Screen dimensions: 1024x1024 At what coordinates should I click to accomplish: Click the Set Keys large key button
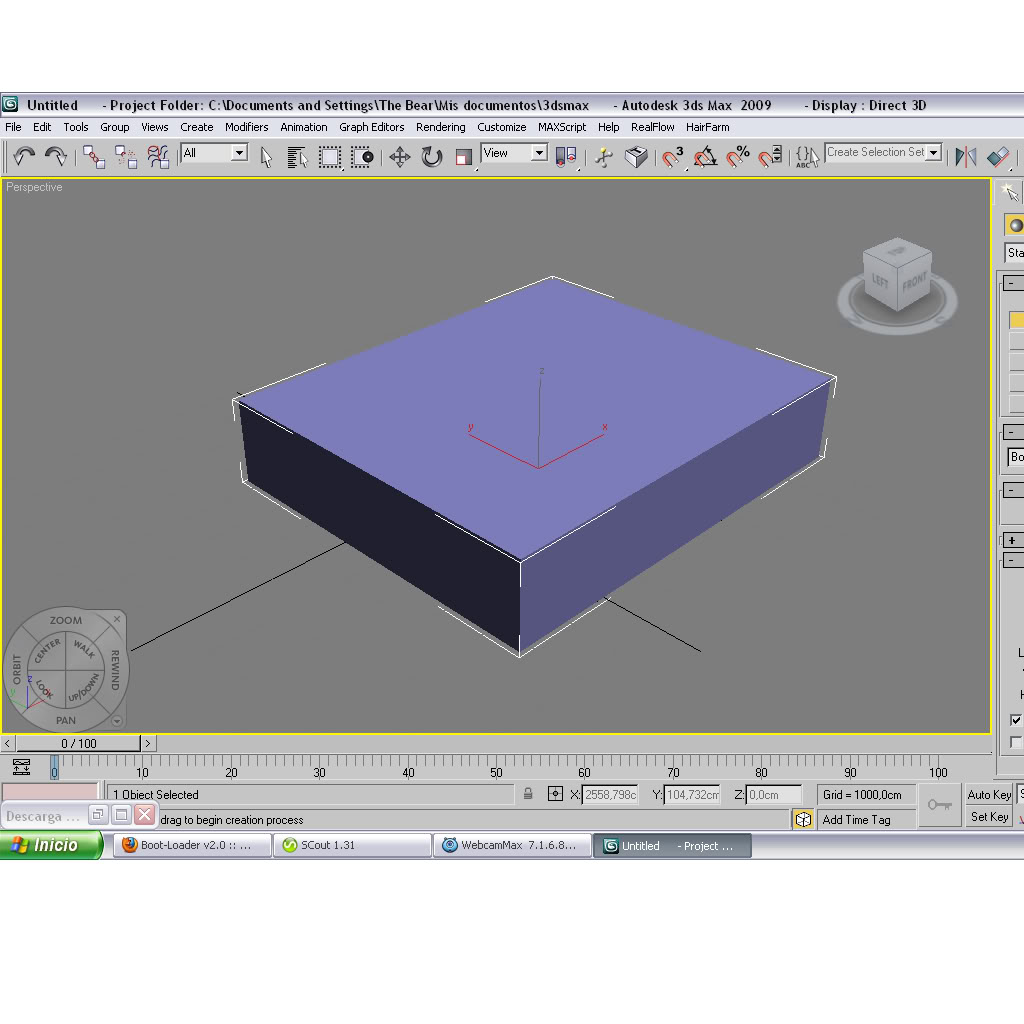pos(940,805)
